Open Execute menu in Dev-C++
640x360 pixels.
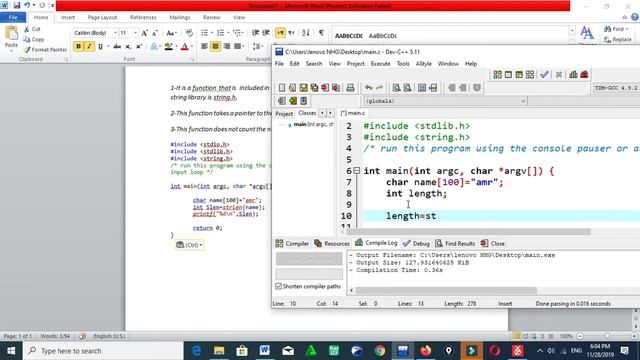[380, 64]
